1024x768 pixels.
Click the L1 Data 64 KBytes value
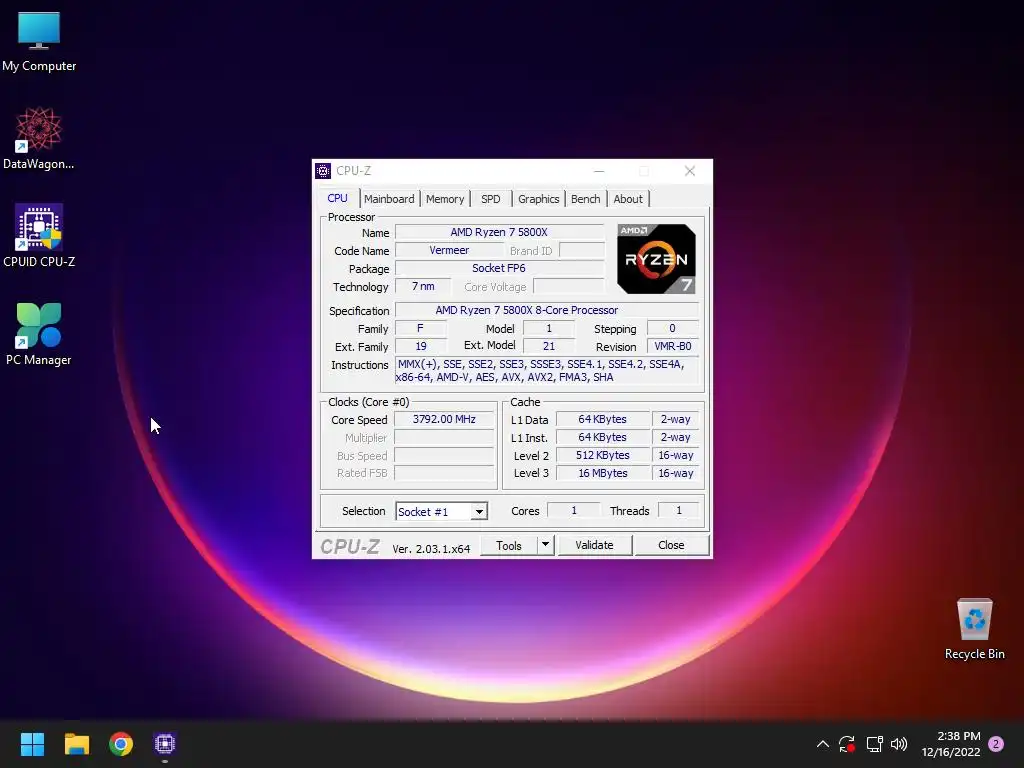(603, 419)
